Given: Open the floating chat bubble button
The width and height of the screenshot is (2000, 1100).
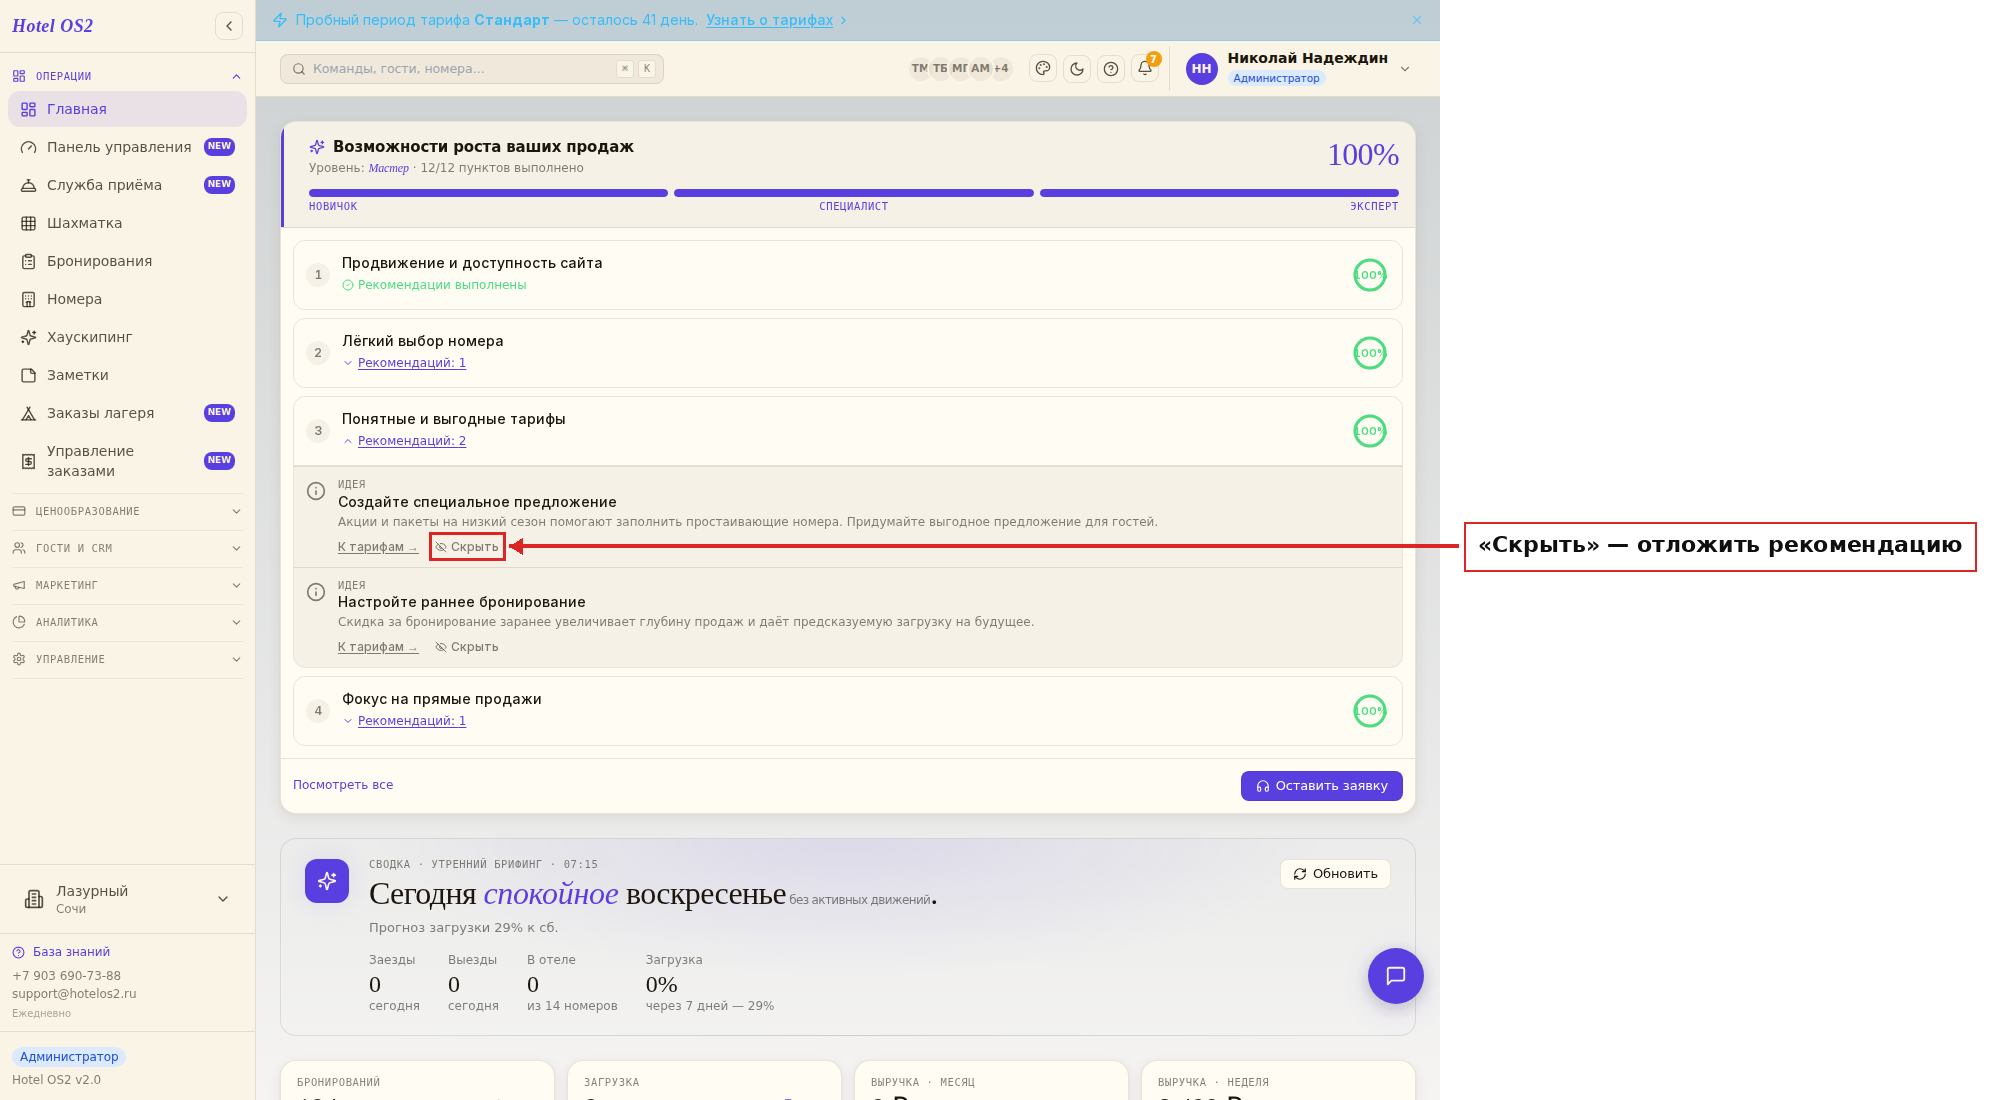Looking at the screenshot, I should (x=1396, y=976).
